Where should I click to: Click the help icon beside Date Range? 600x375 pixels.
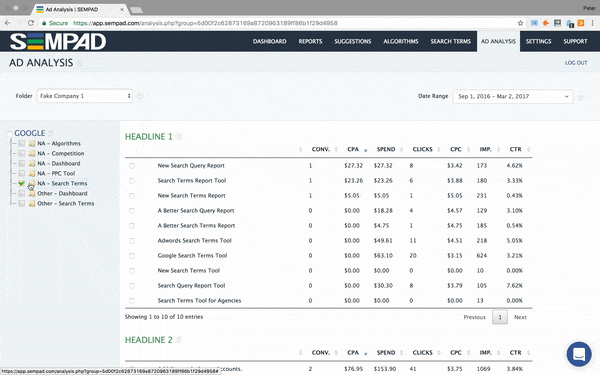tap(581, 98)
